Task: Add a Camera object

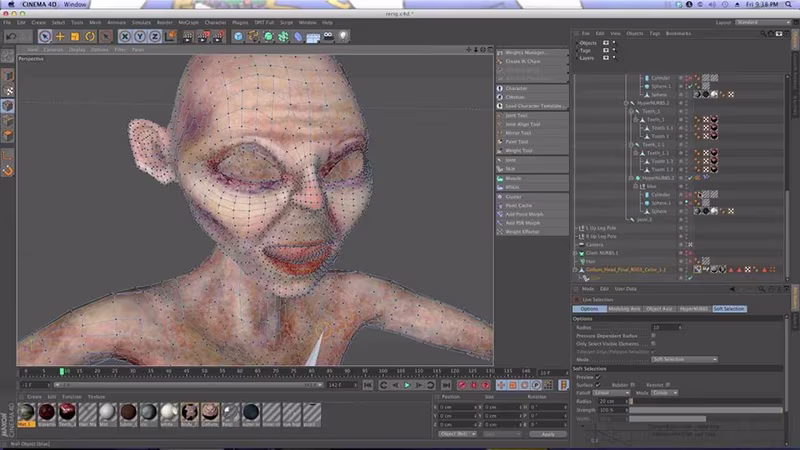Action: pos(328,36)
